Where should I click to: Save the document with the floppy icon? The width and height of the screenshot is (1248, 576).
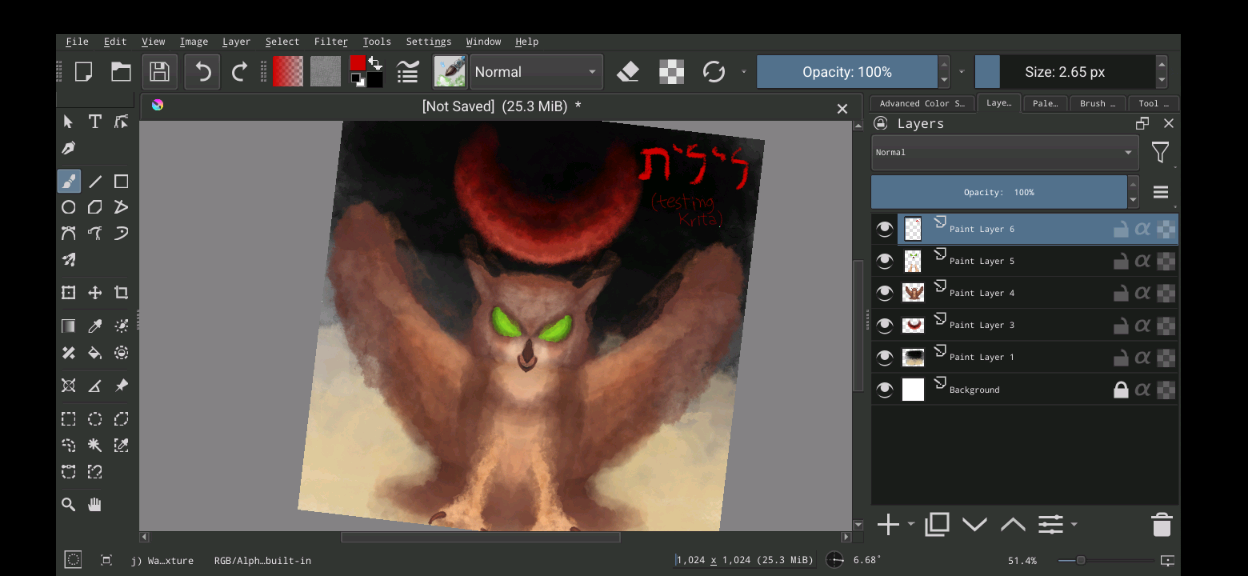coord(159,71)
